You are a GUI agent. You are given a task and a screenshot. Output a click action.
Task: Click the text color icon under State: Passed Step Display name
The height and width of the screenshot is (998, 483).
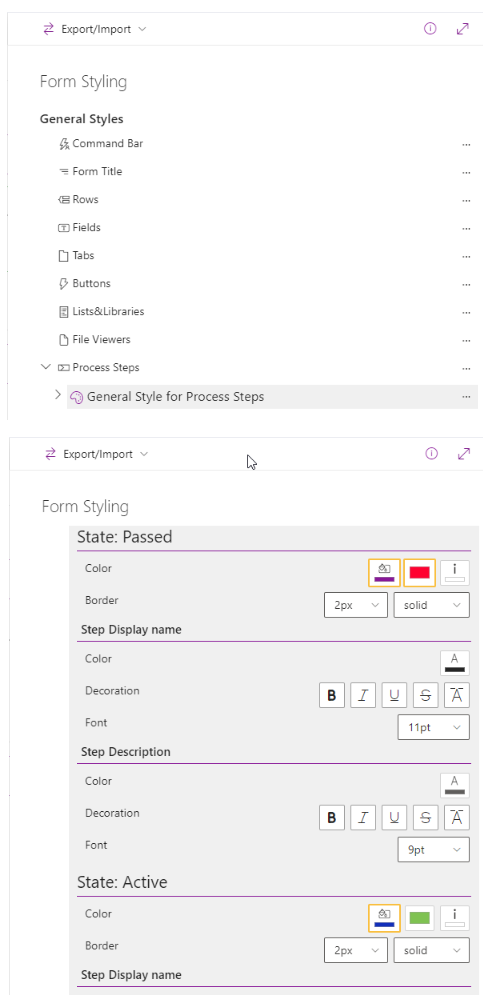(x=454, y=663)
